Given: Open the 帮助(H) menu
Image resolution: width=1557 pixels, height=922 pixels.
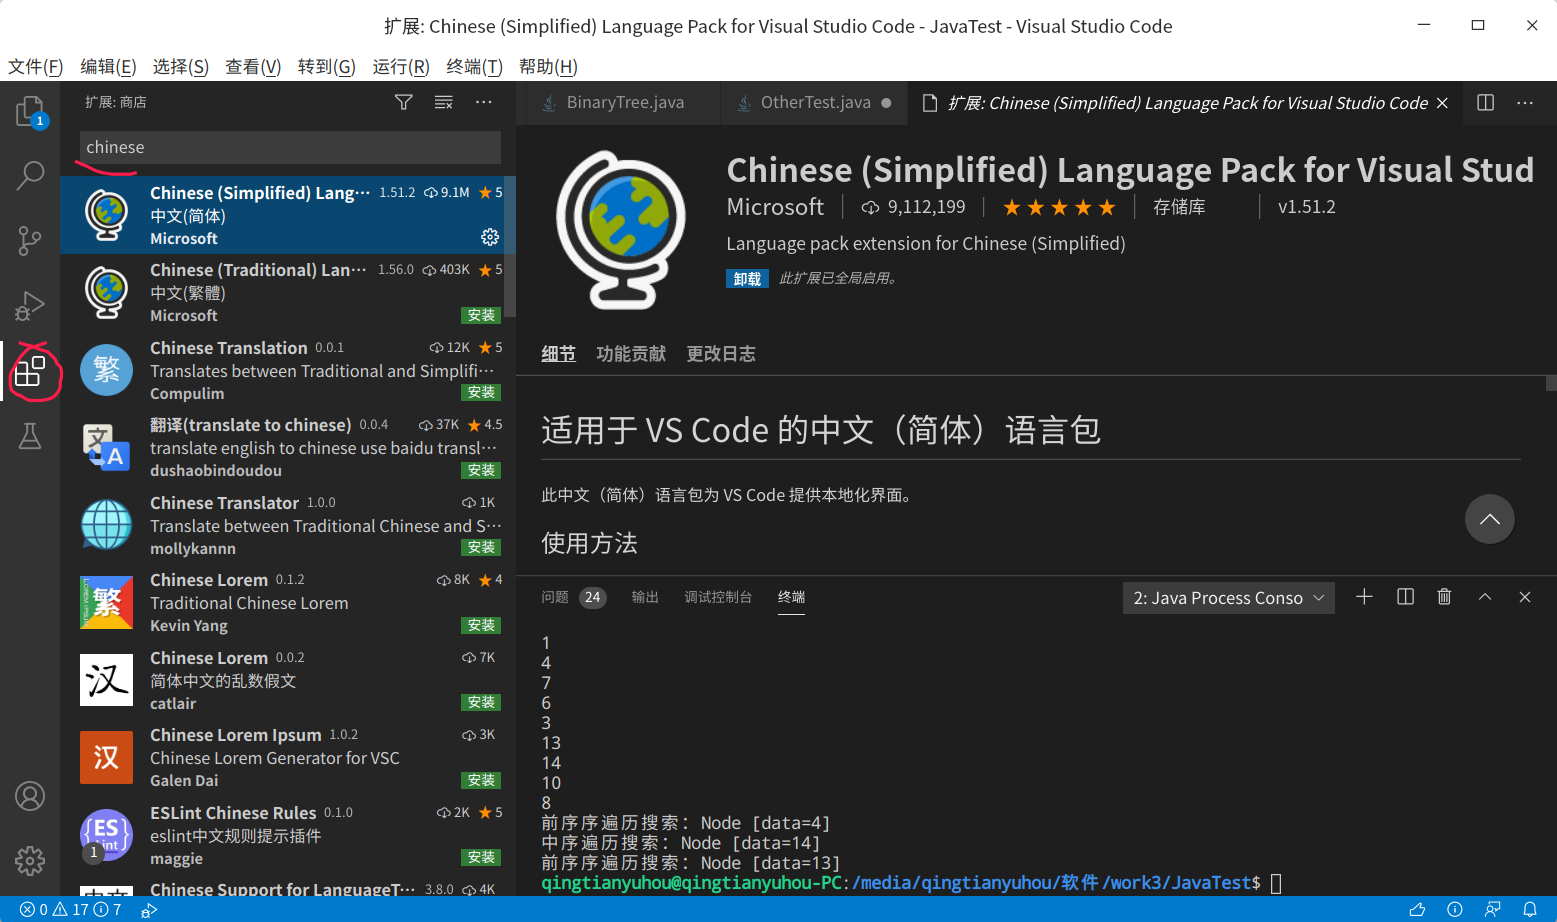Looking at the screenshot, I should coord(548,67).
